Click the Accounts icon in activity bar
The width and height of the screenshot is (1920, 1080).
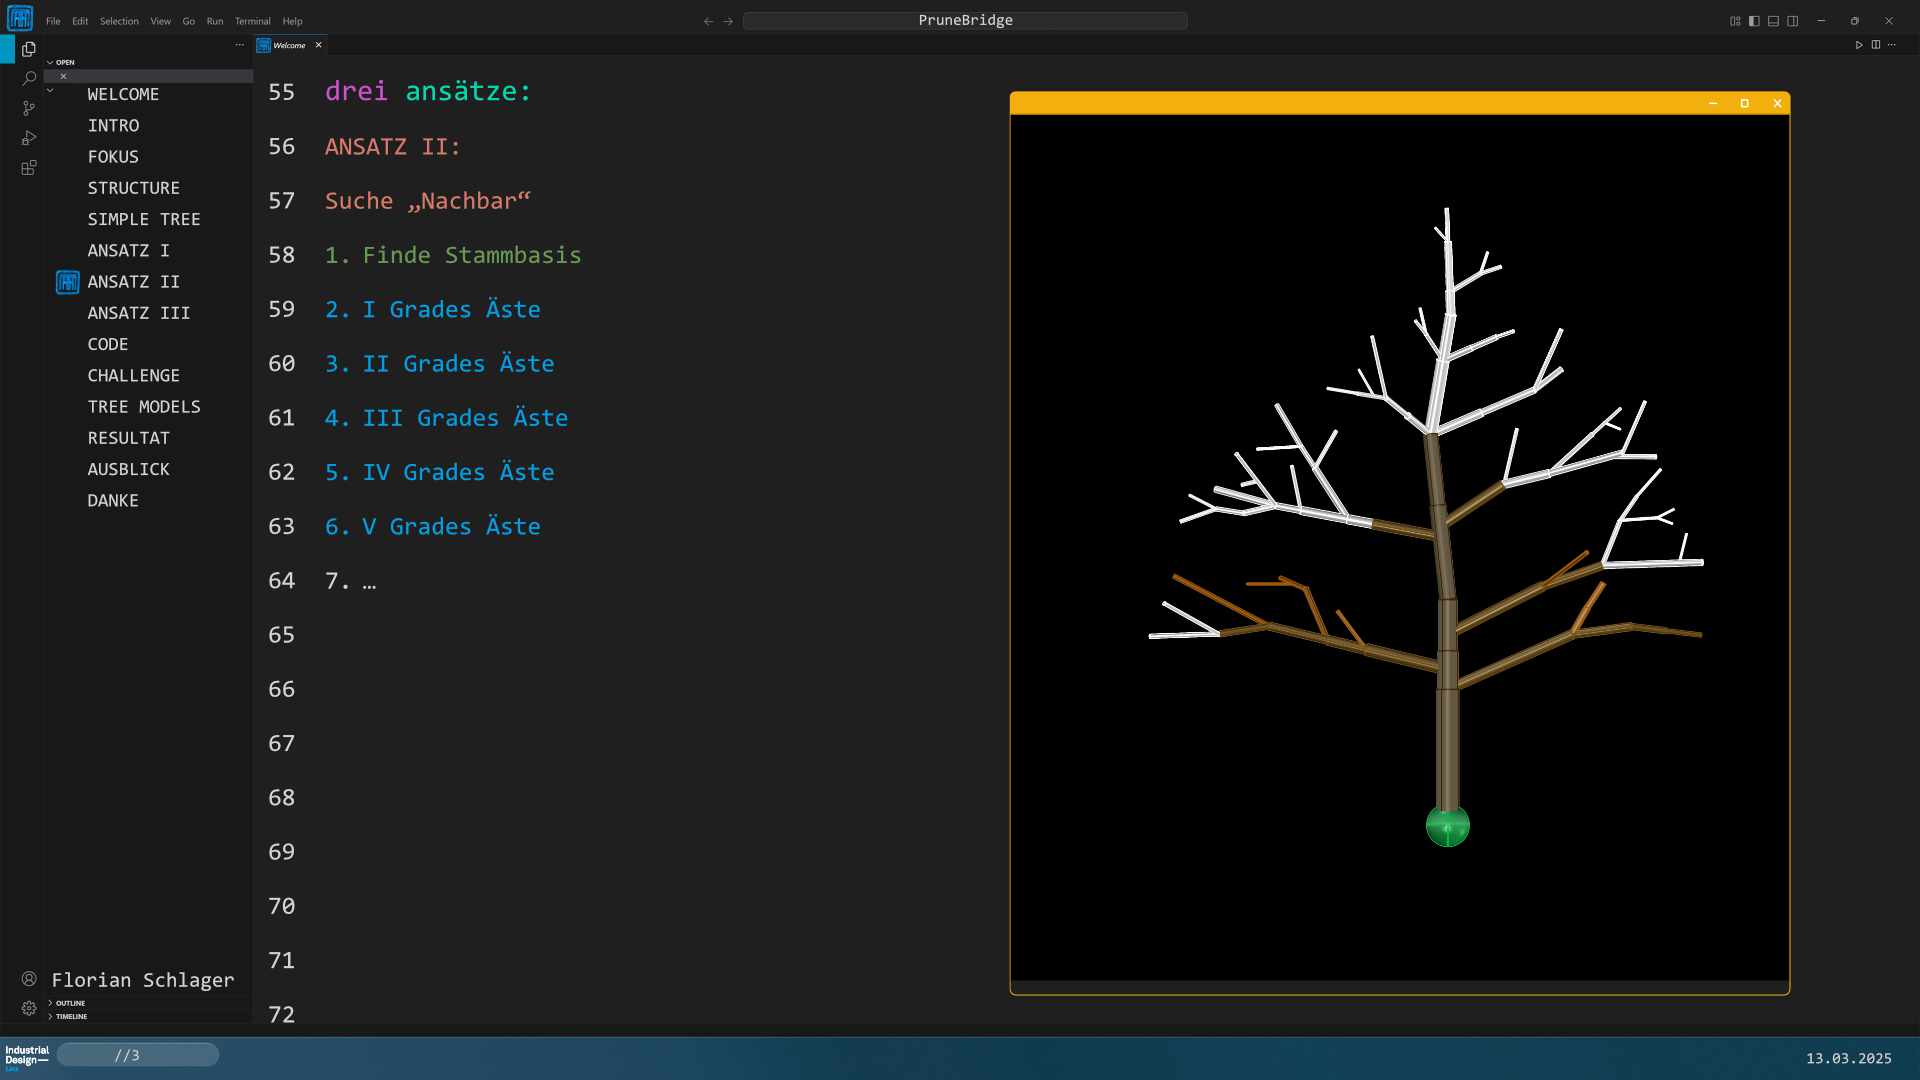pos(29,979)
